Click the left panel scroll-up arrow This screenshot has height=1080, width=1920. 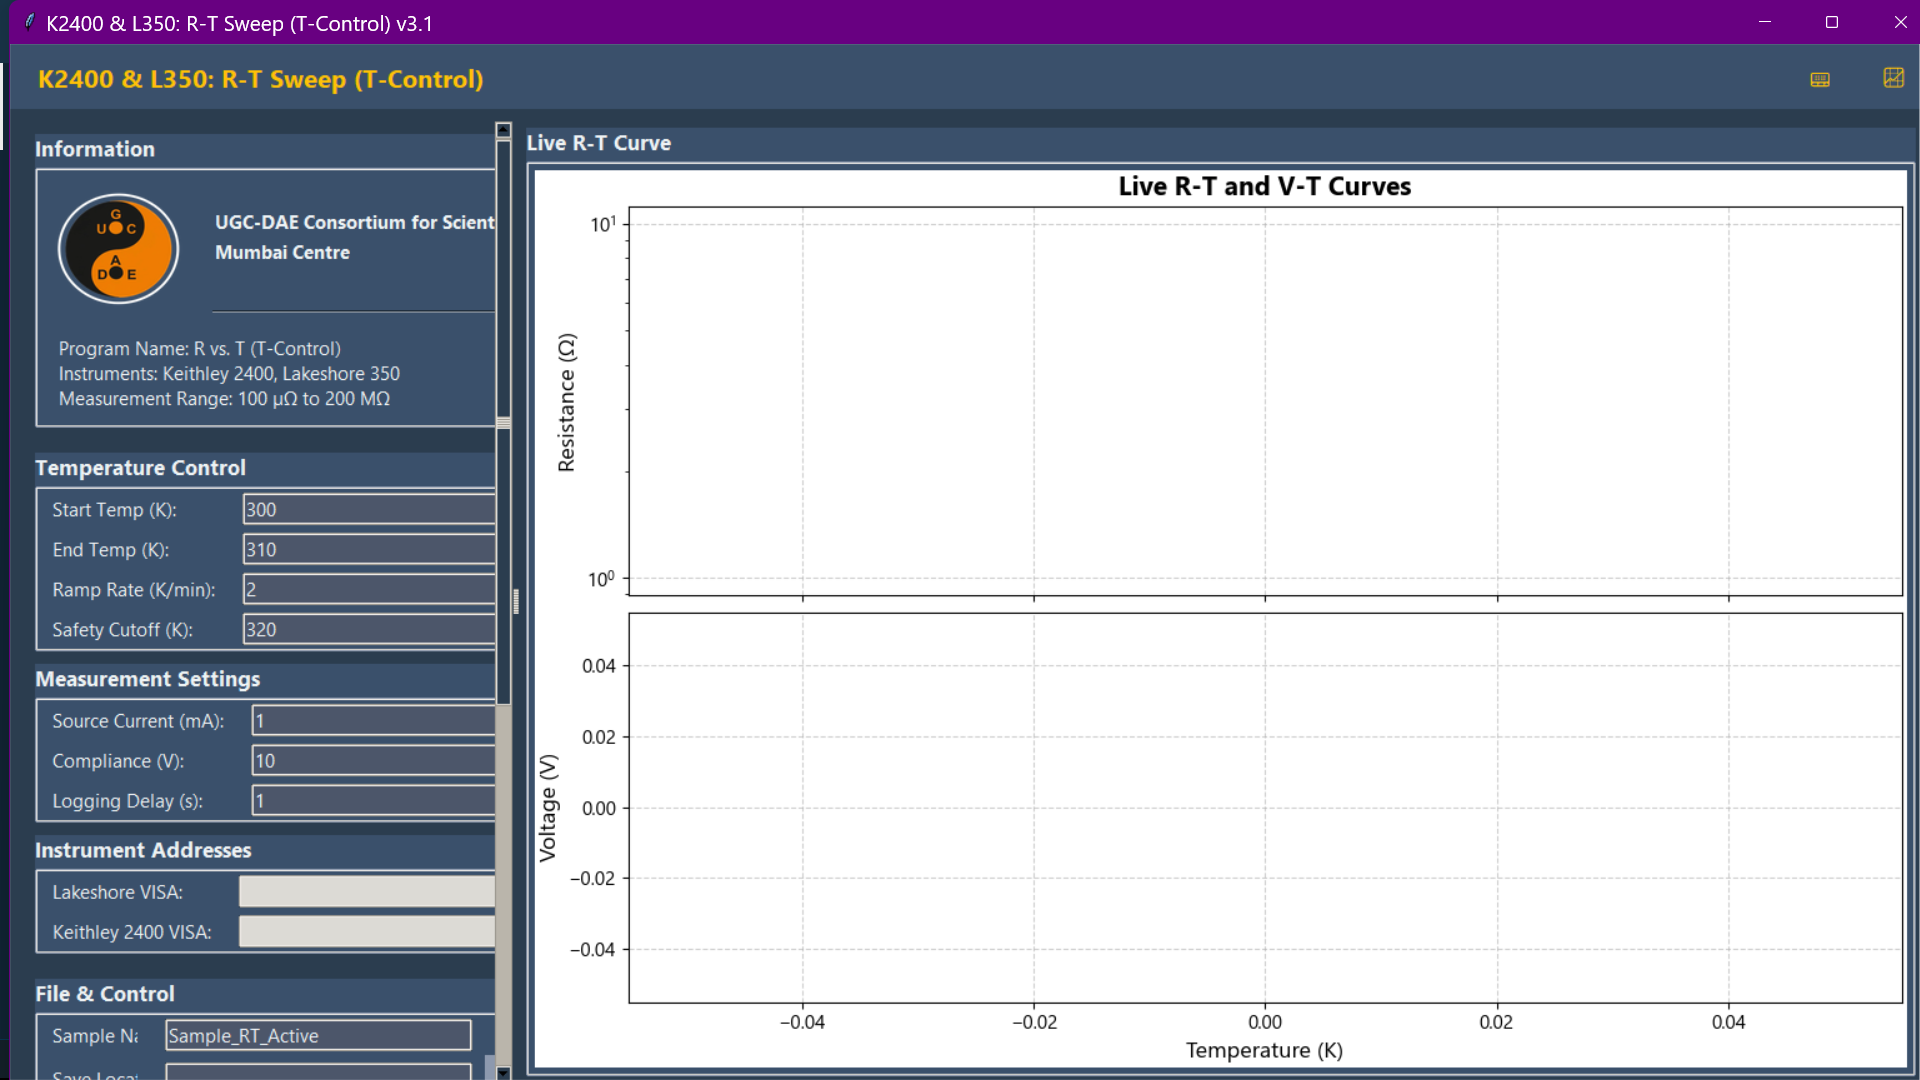(503, 130)
